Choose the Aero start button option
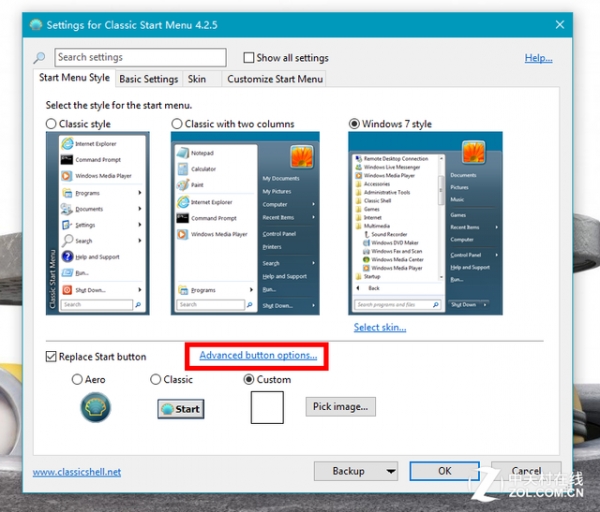600x512 pixels. click(x=78, y=380)
